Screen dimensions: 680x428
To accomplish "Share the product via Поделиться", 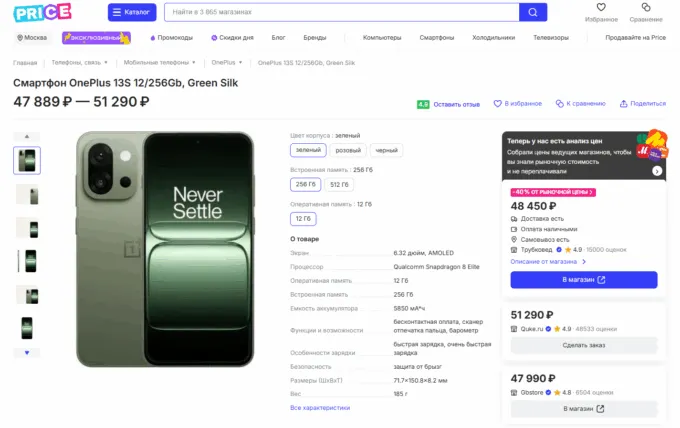I will [643, 103].
